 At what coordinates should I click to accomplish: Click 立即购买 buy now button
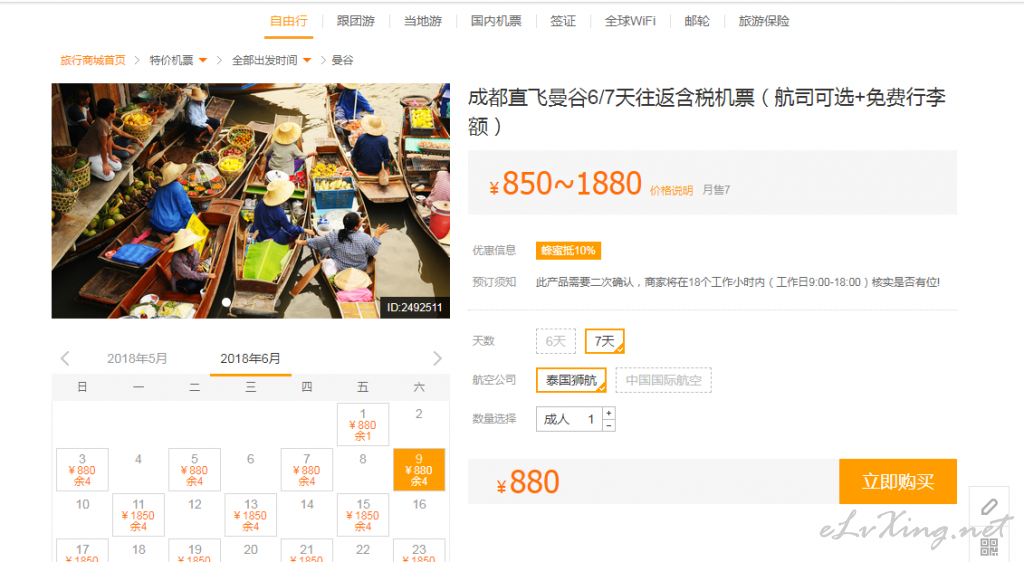(x=898, y=482)
